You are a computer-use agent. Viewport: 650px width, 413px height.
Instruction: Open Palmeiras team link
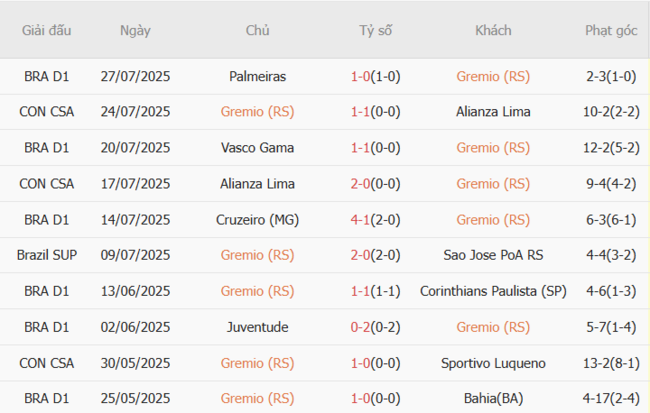click(x=257, y=76)
